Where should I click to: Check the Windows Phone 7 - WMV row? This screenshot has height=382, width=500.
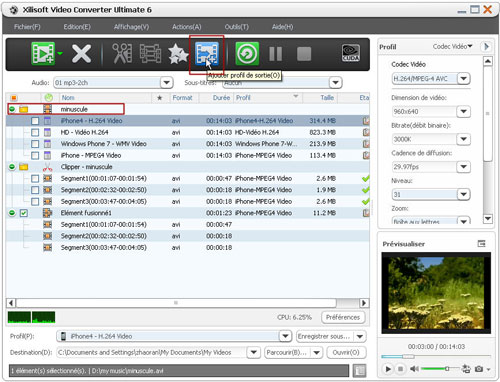tap(35, 144)
